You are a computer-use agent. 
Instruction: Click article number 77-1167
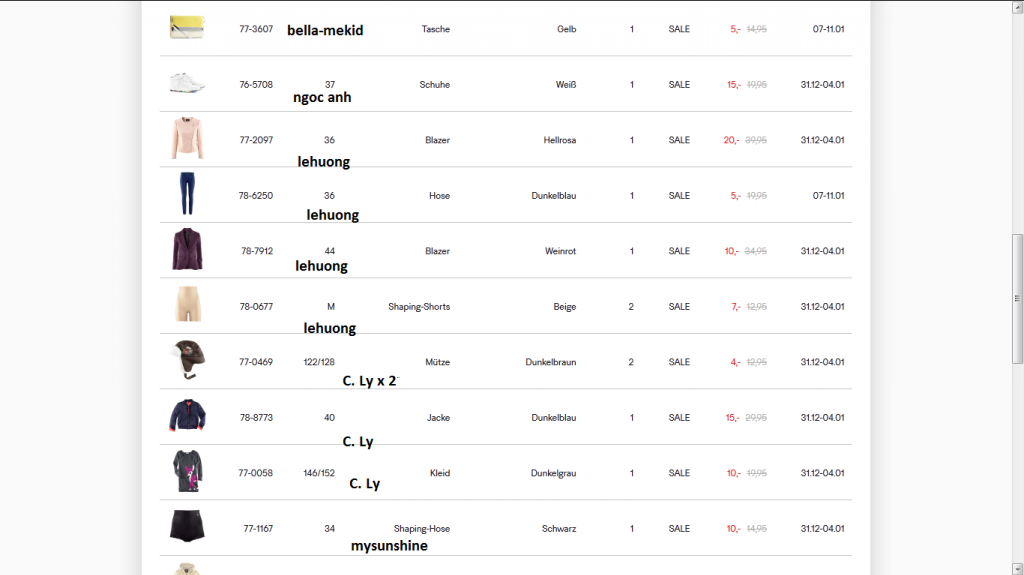click(258, 529)
